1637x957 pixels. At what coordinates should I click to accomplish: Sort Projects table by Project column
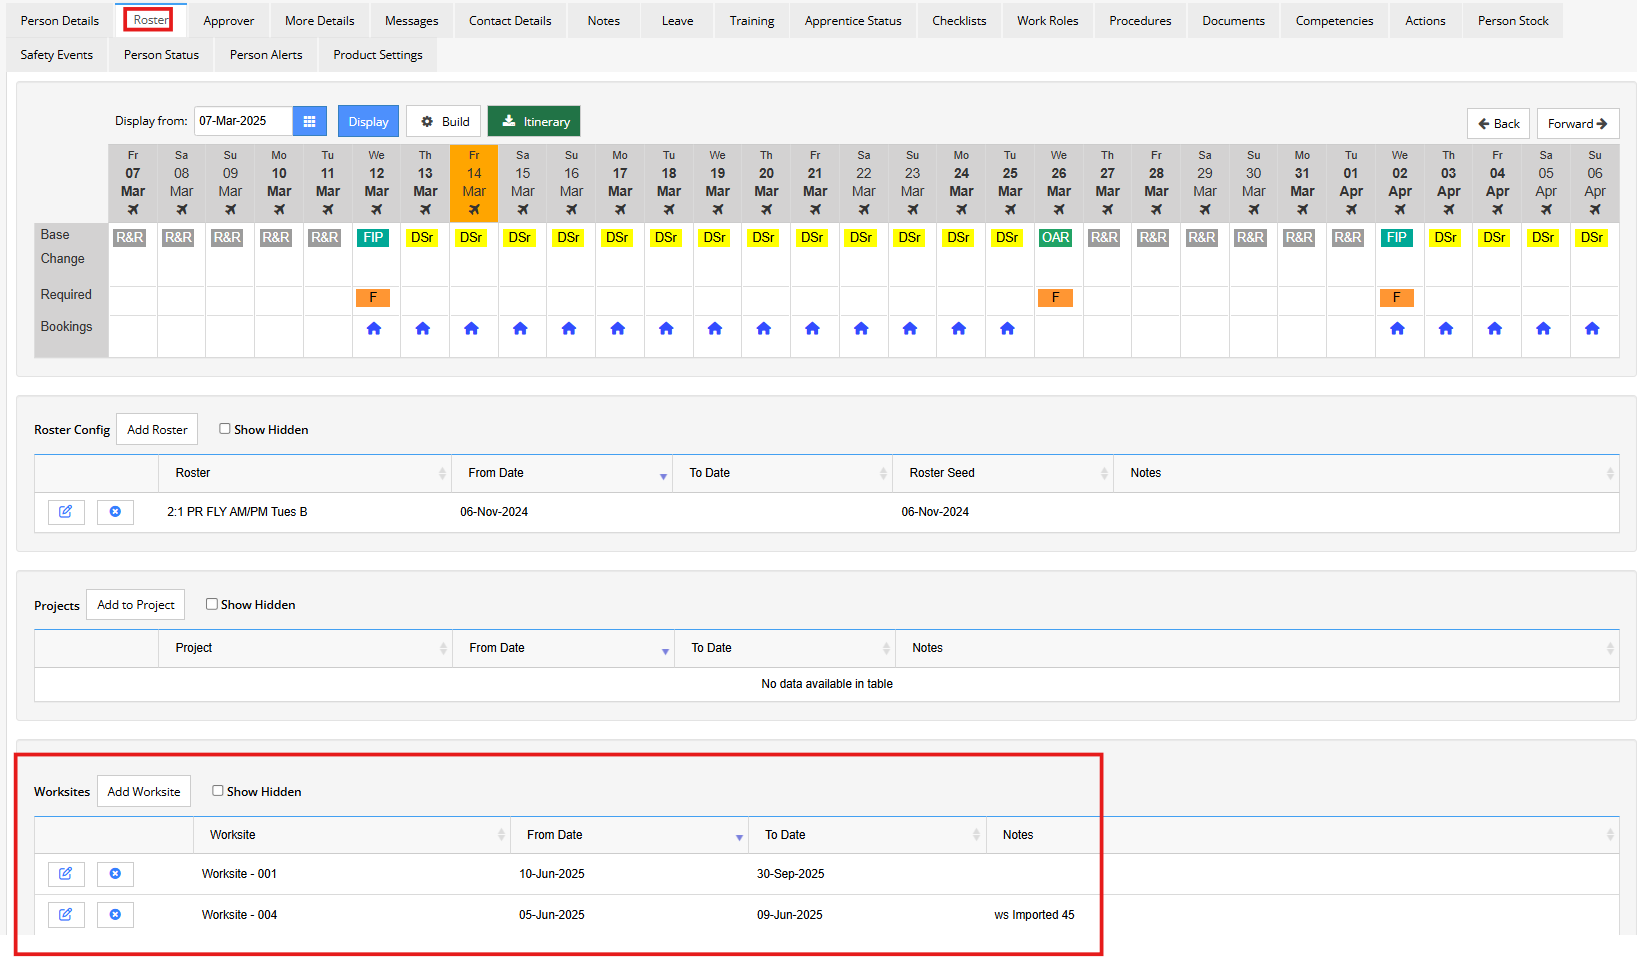click(306, 648)
